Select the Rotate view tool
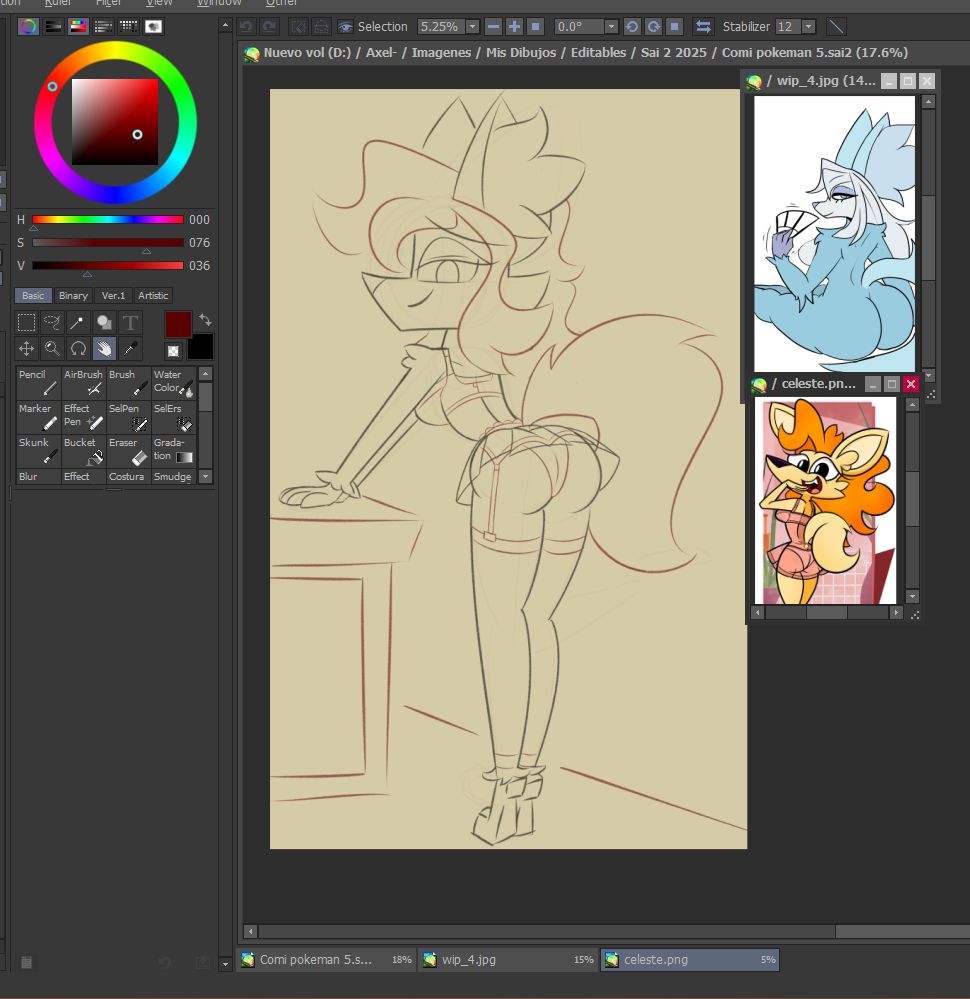This screenshot has width=970, height=999. point(78,349)
